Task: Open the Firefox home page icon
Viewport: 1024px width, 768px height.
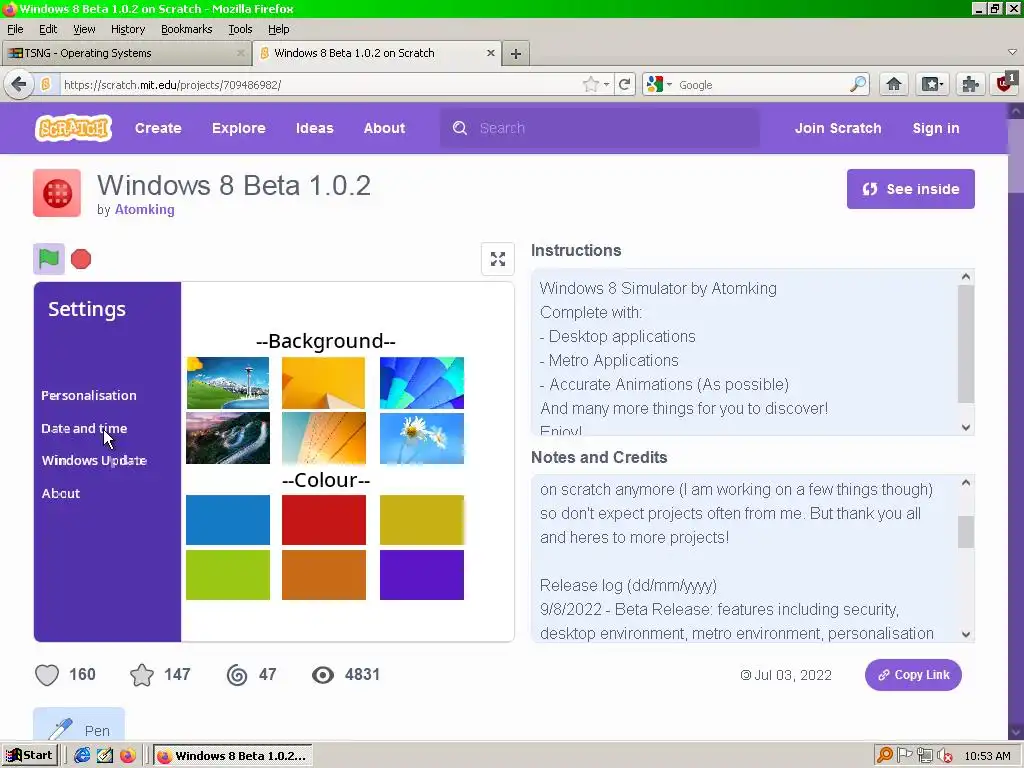Action: 894,84
